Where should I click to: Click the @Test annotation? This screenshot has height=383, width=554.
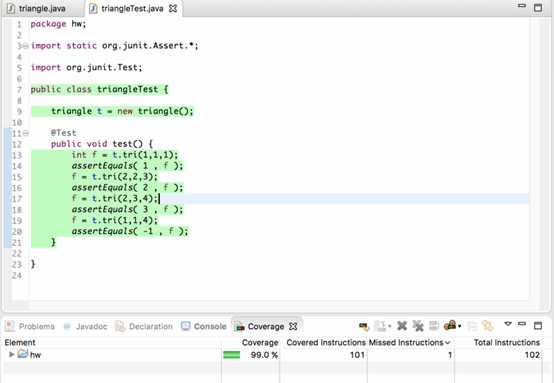pos(63,133)
